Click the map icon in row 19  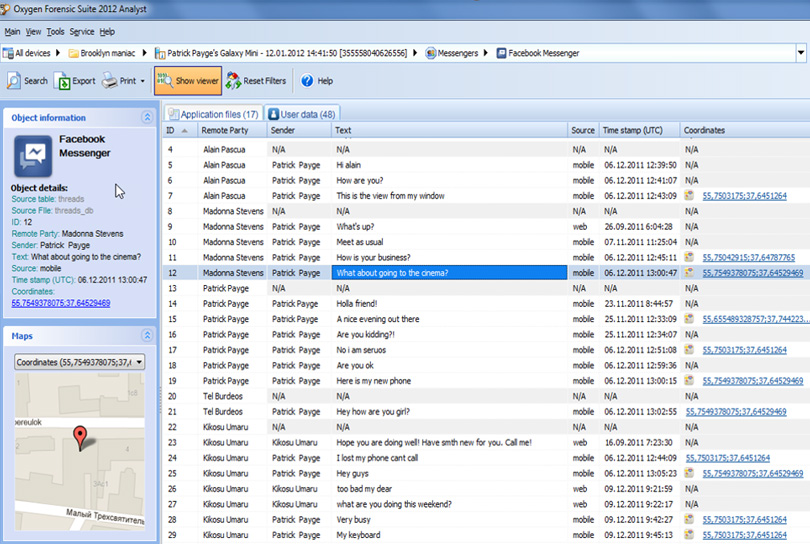point(689,380)
